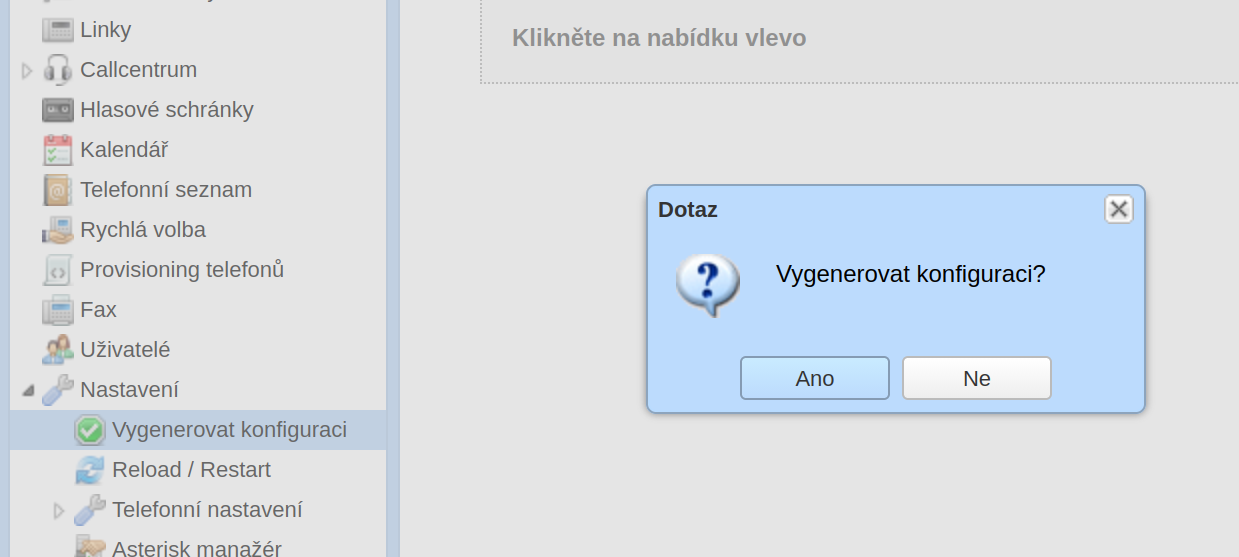1239x557 pixels.
Task: Open Rychlá volba
Action: 143,230
